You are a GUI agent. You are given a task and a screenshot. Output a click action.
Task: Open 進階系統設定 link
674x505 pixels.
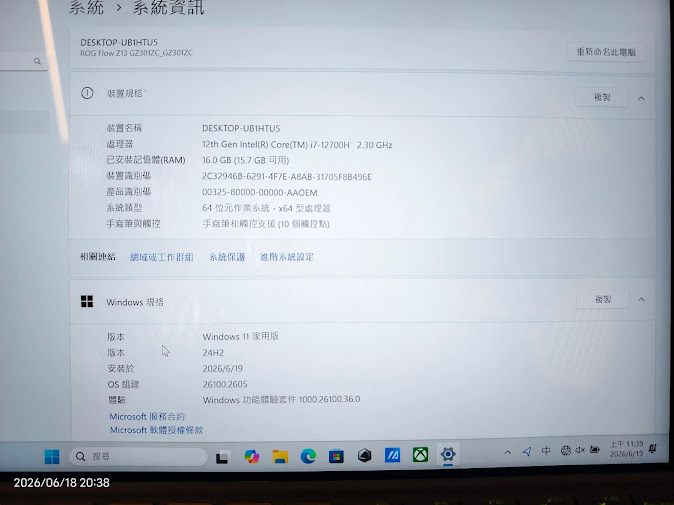(x=287, y=257)
